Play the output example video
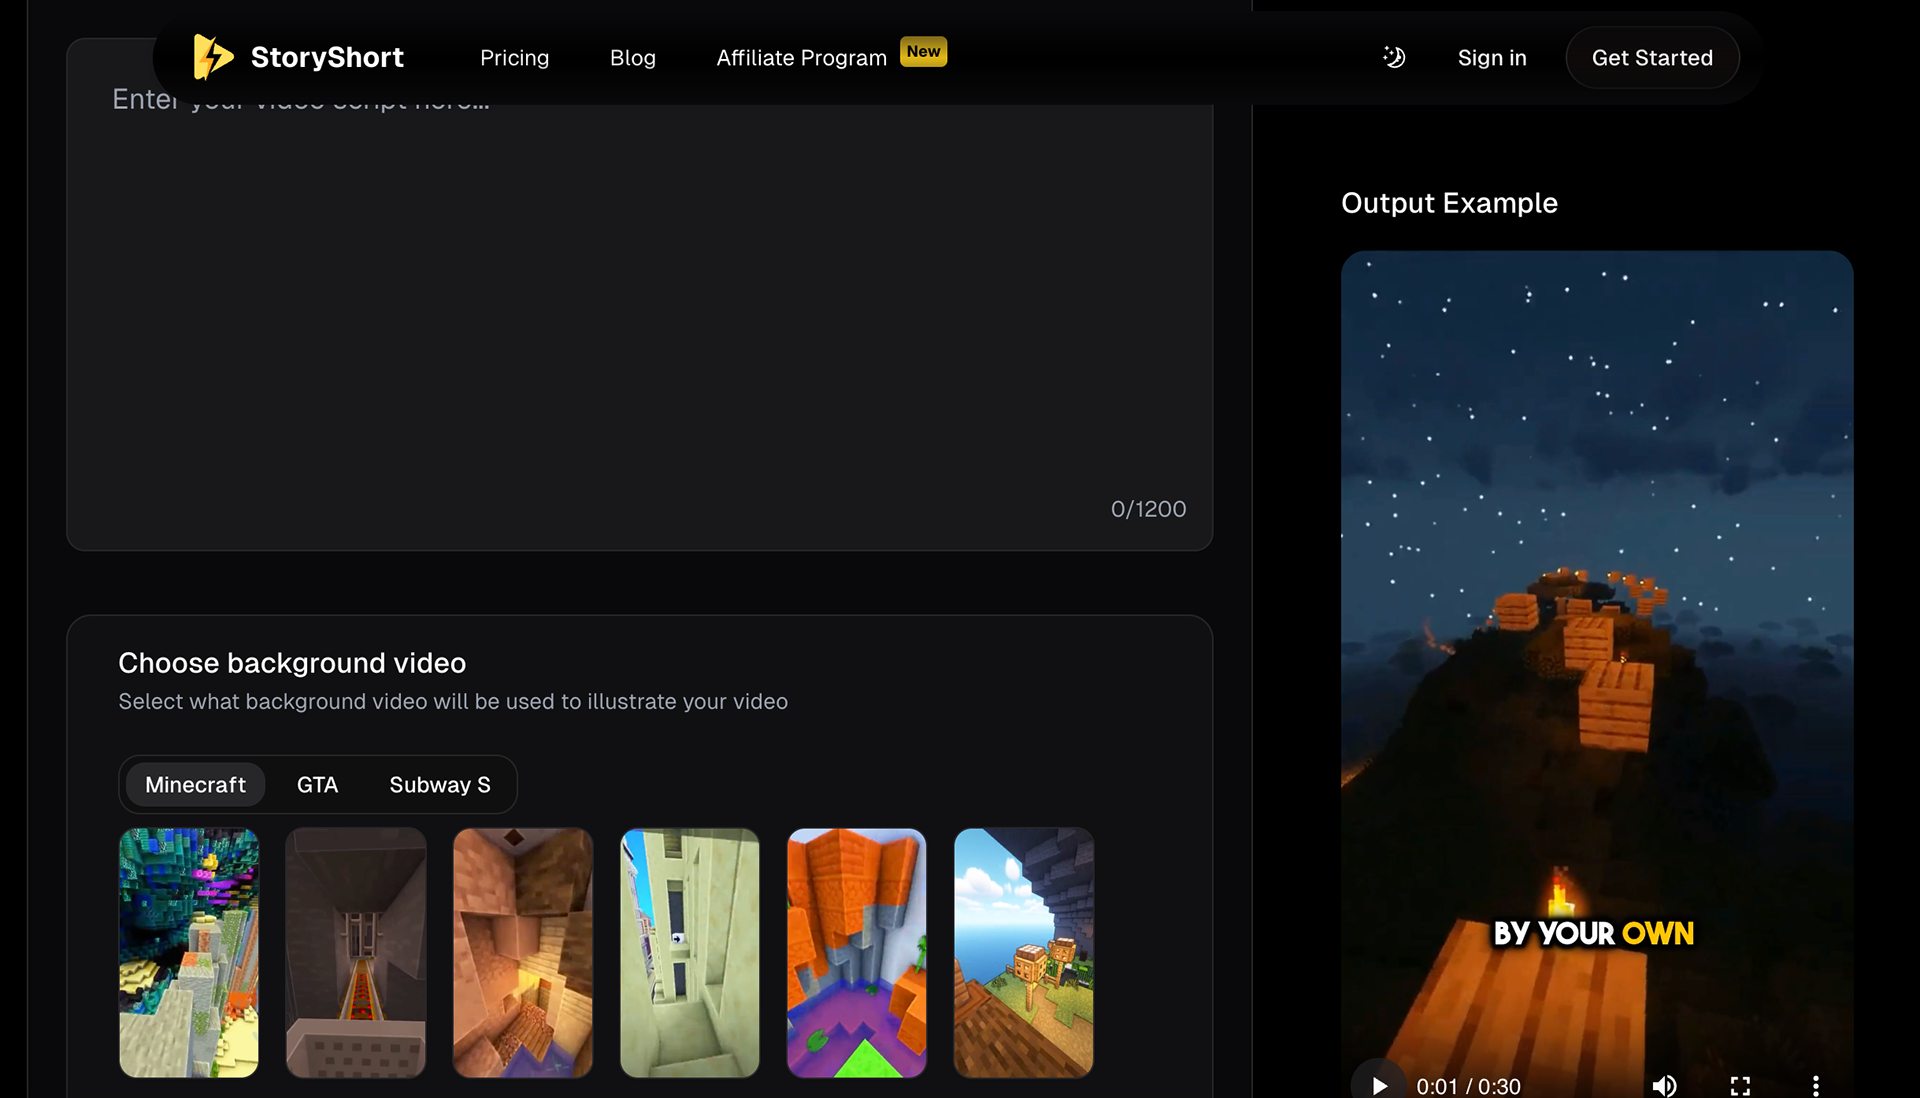The width and height of the screenshot is (1920, 1098). pyautogui.click(x=1380, y=1085)
